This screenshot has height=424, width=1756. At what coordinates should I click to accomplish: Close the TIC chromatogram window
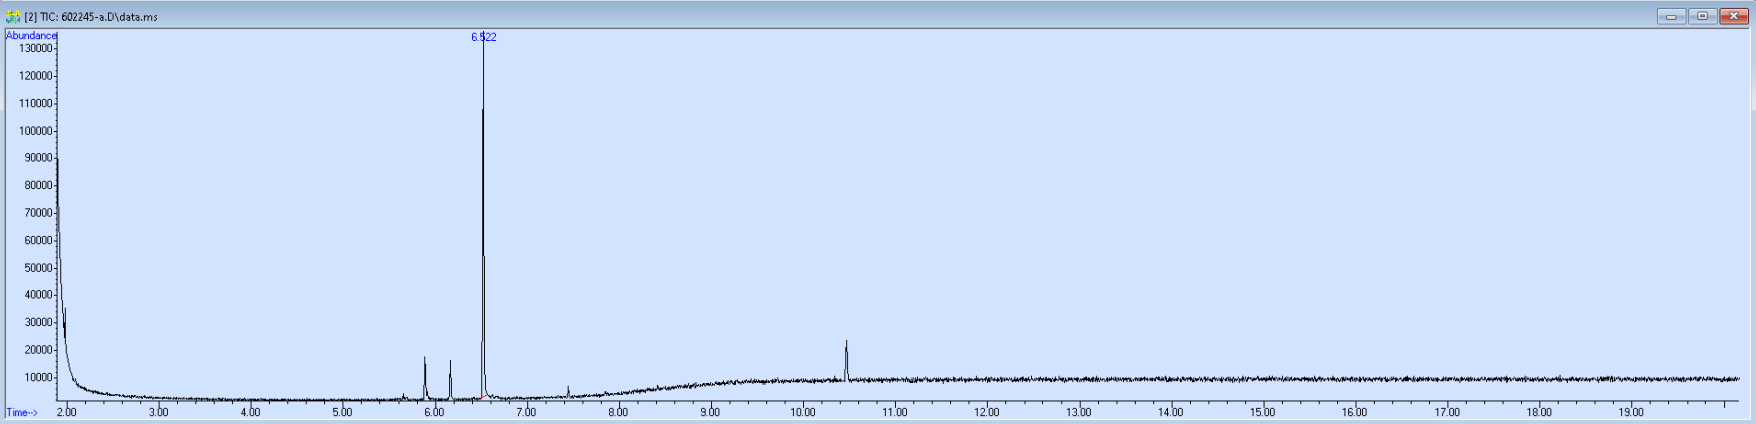[1734, 16]
